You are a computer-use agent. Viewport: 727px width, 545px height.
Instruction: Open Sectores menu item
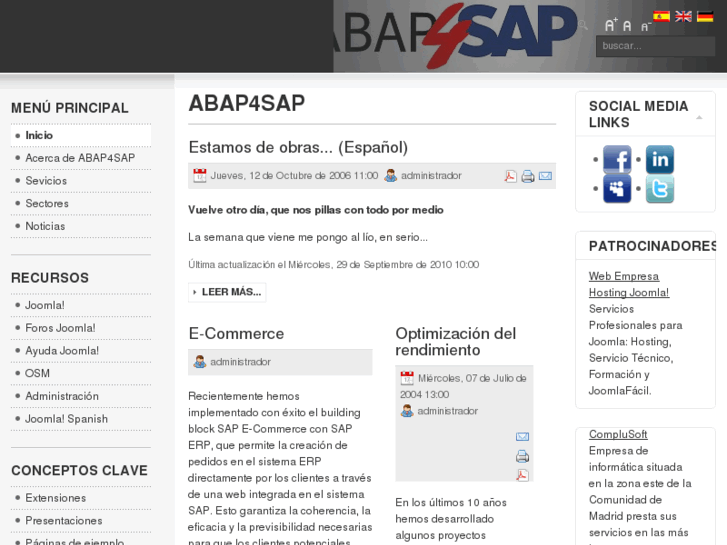[47, 204]
